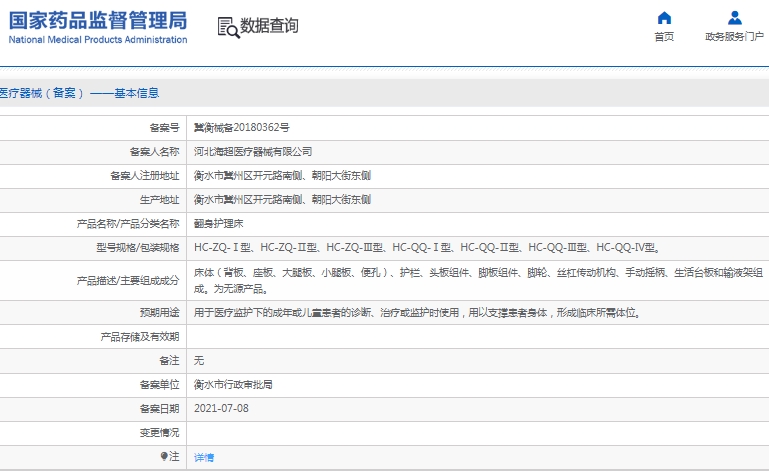This screenshot has width=769, height=475.
Task: Click the 生产地址 field label
Action: [x=159, y=200]
